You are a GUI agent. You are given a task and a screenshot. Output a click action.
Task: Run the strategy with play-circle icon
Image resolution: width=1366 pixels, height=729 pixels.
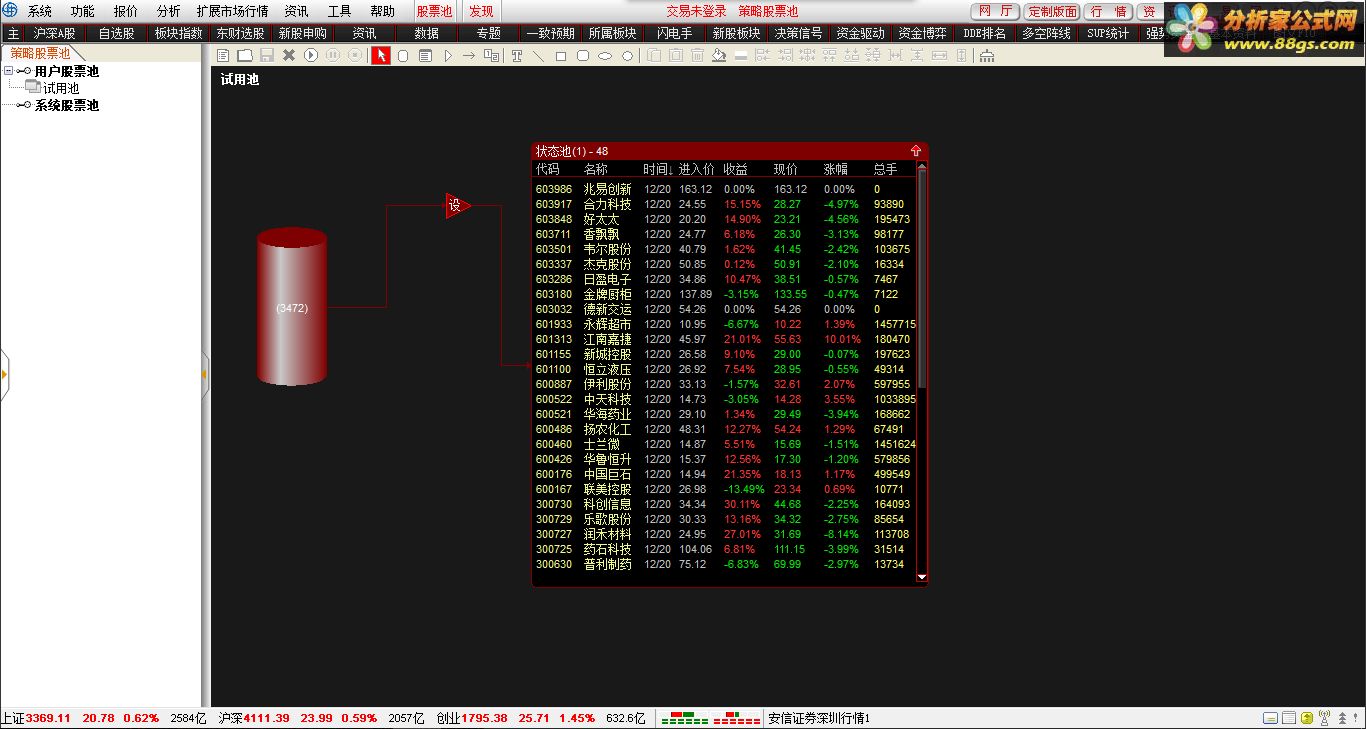click(311, 56)
